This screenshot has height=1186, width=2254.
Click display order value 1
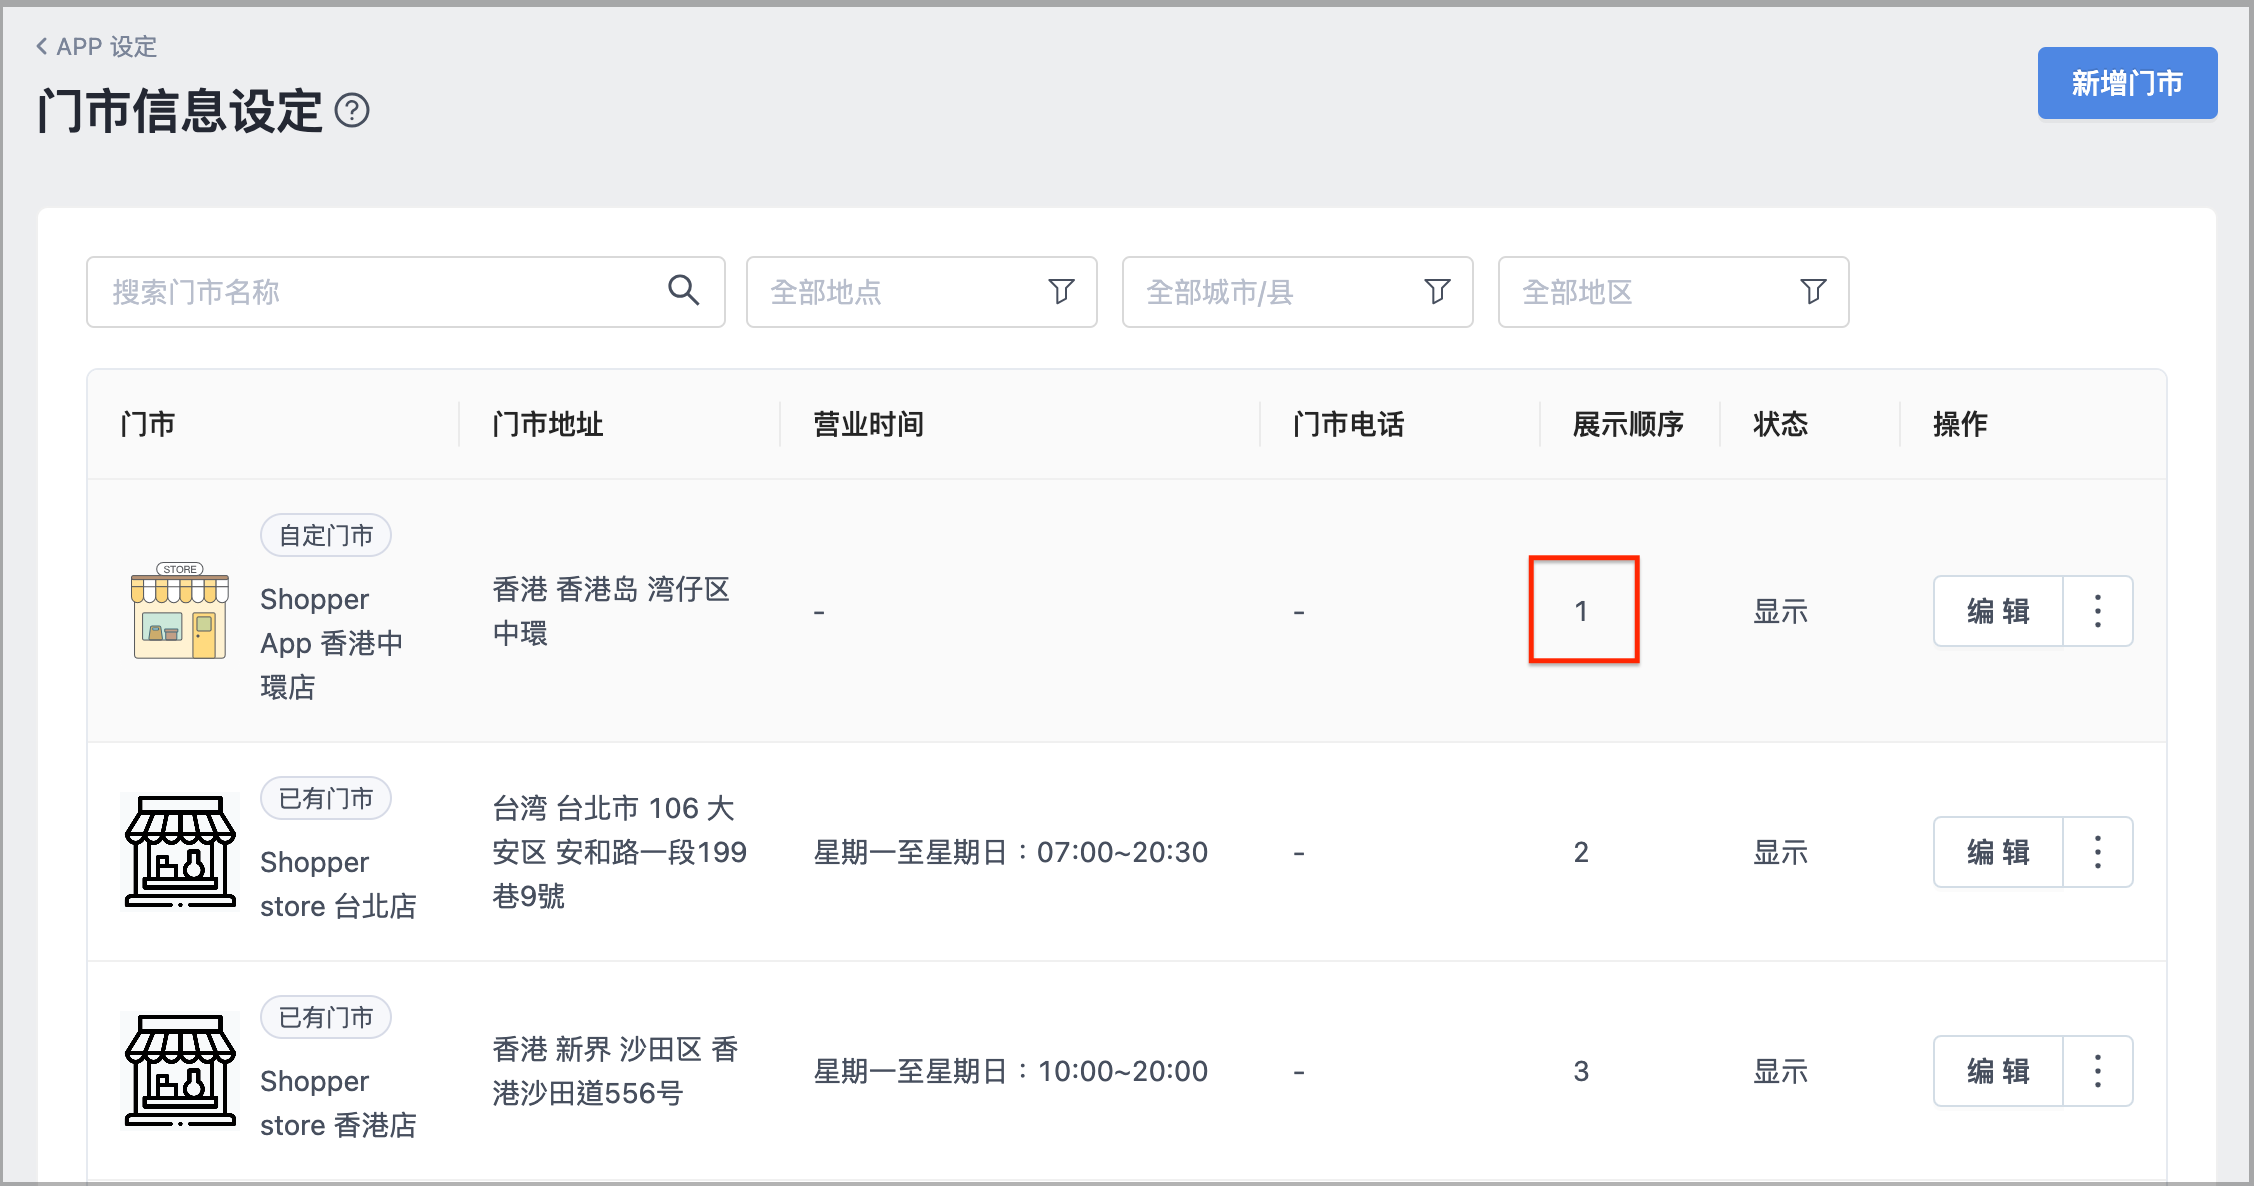(1581, 611)
